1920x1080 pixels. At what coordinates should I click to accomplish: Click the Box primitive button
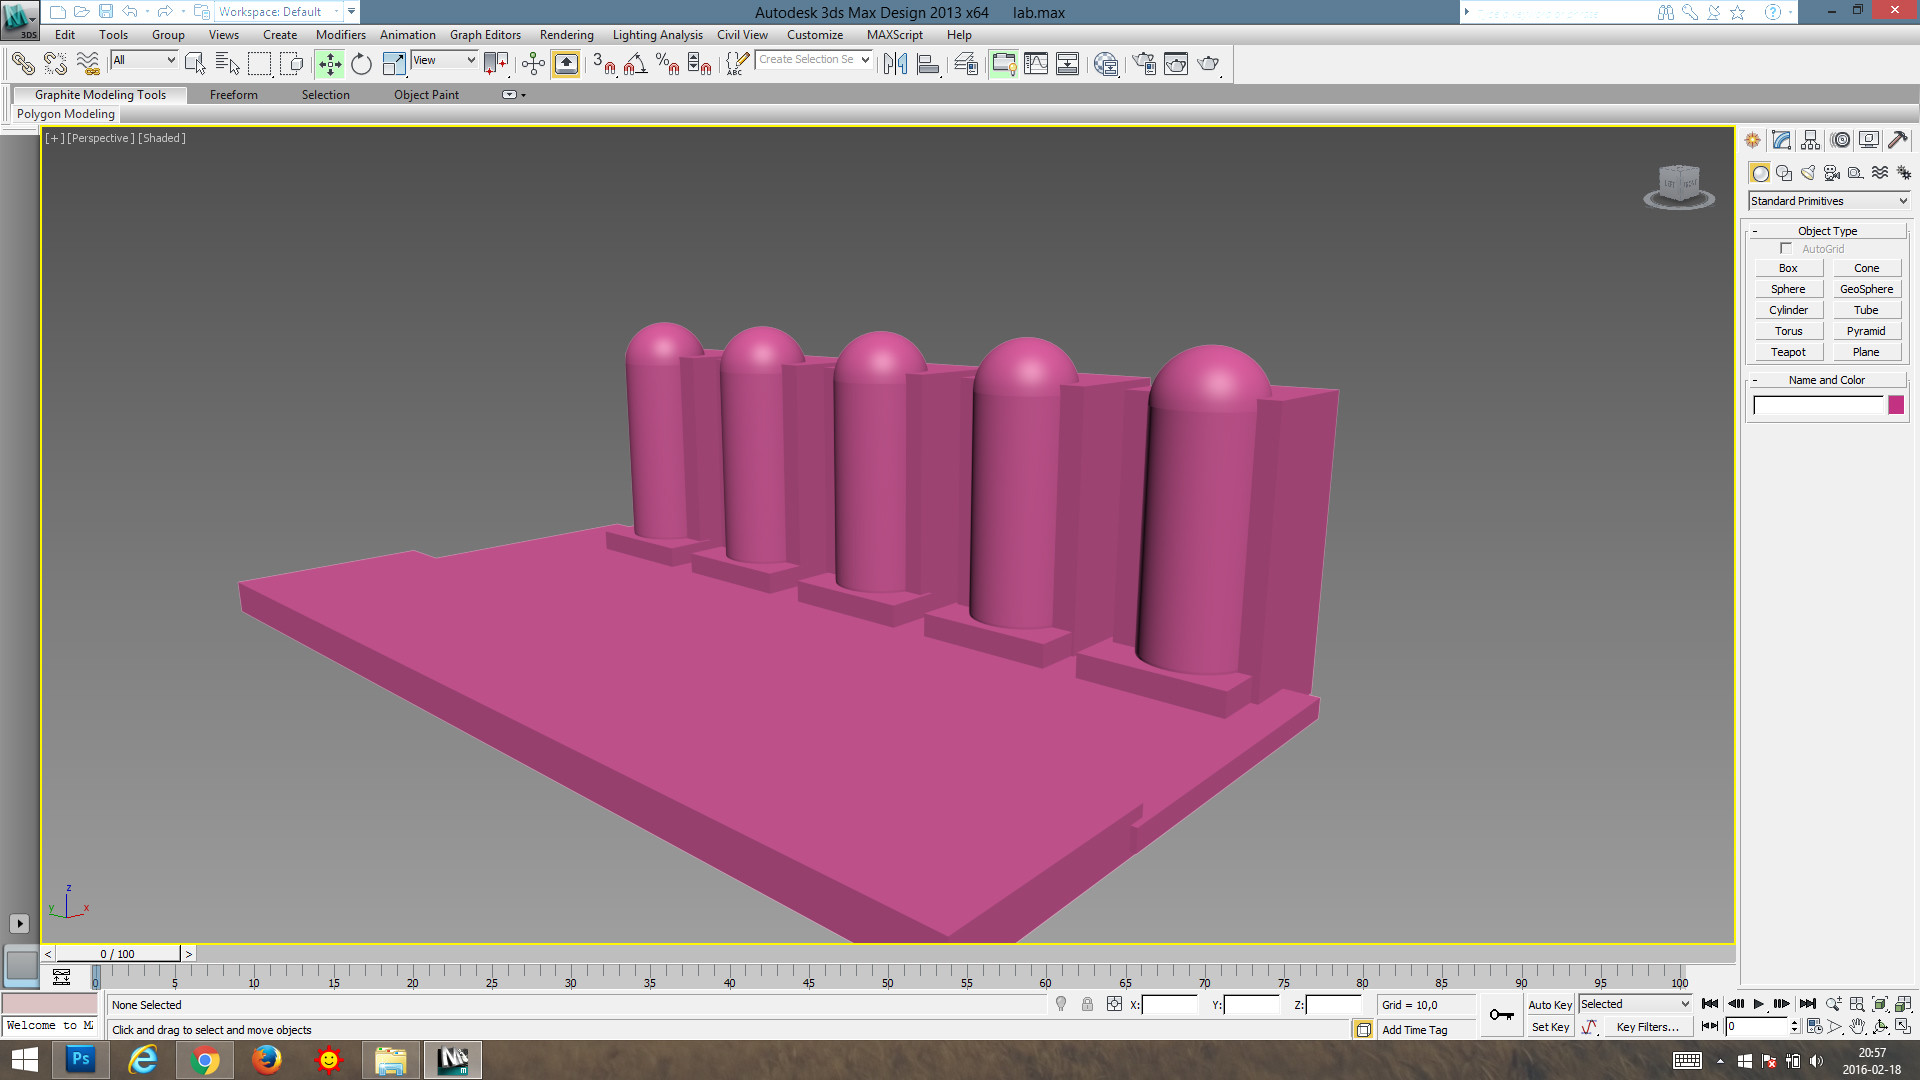pyautogui.click(x=1788, y=268)
